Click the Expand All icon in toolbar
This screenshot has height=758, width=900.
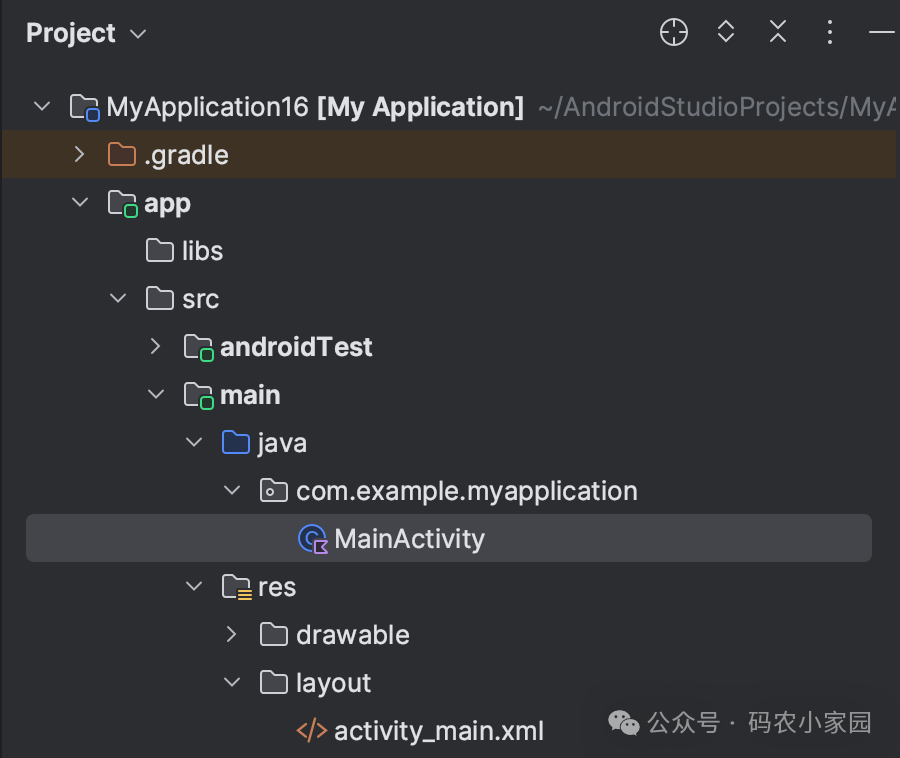point(725,32)
